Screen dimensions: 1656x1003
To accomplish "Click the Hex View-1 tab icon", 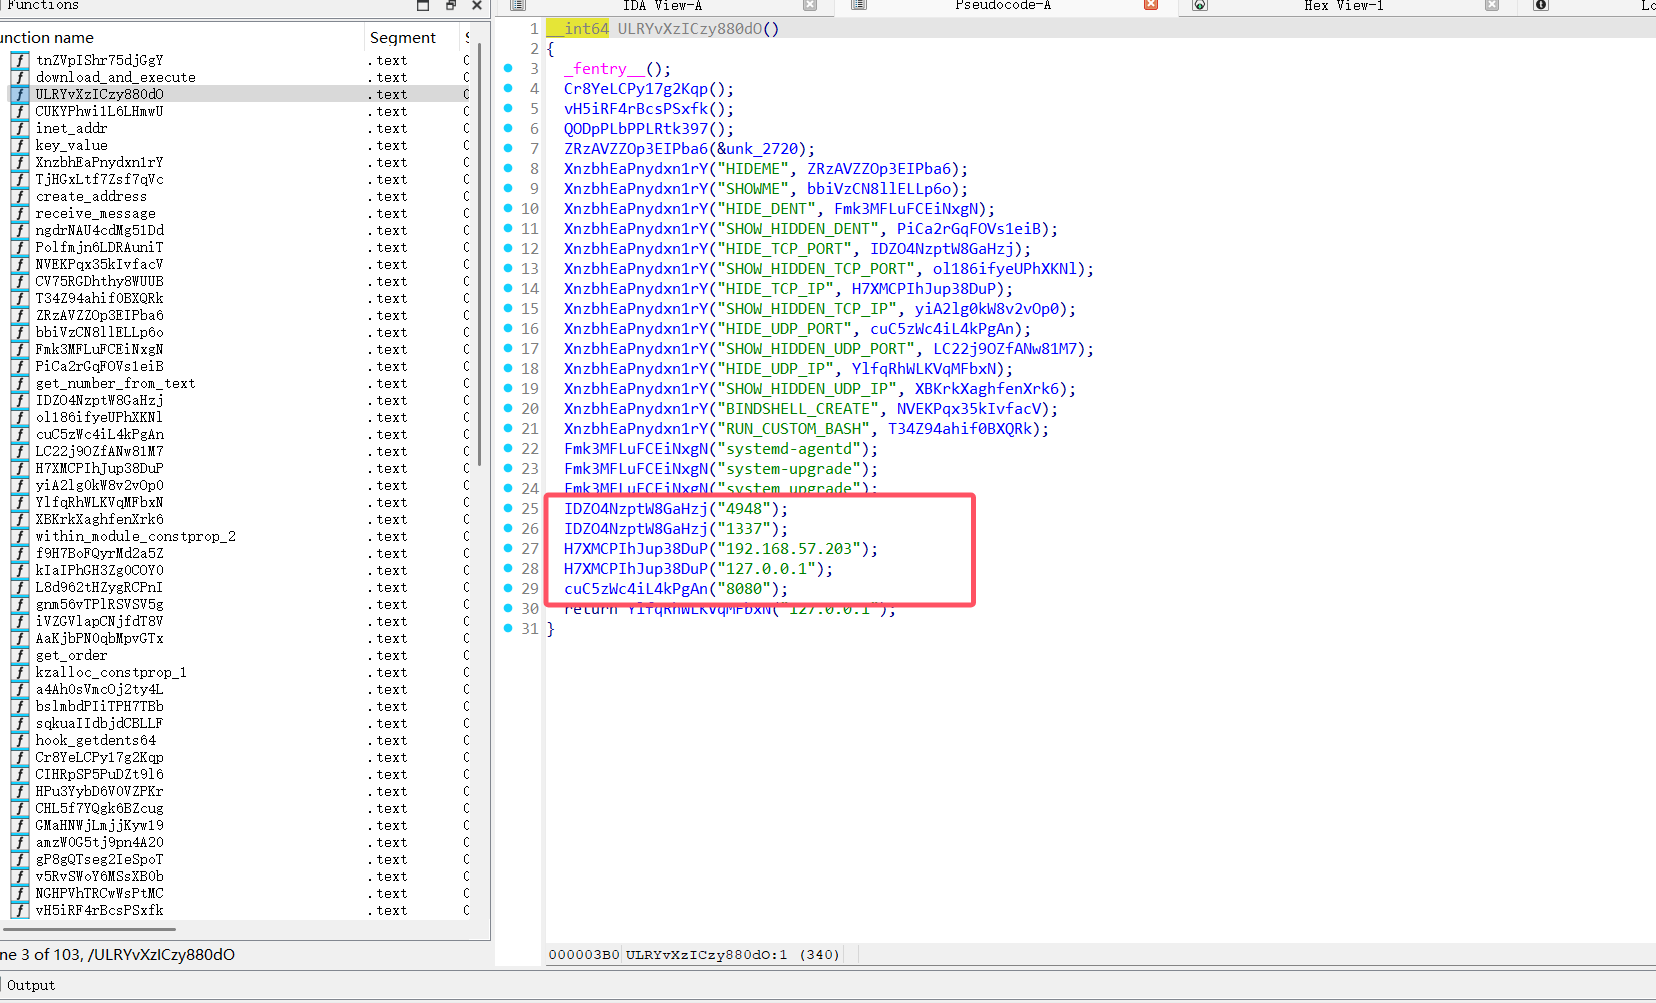I will point(1200,5).
